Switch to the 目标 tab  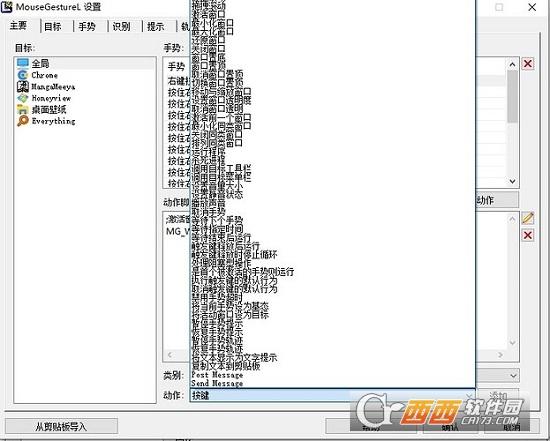tap(53, 26)
